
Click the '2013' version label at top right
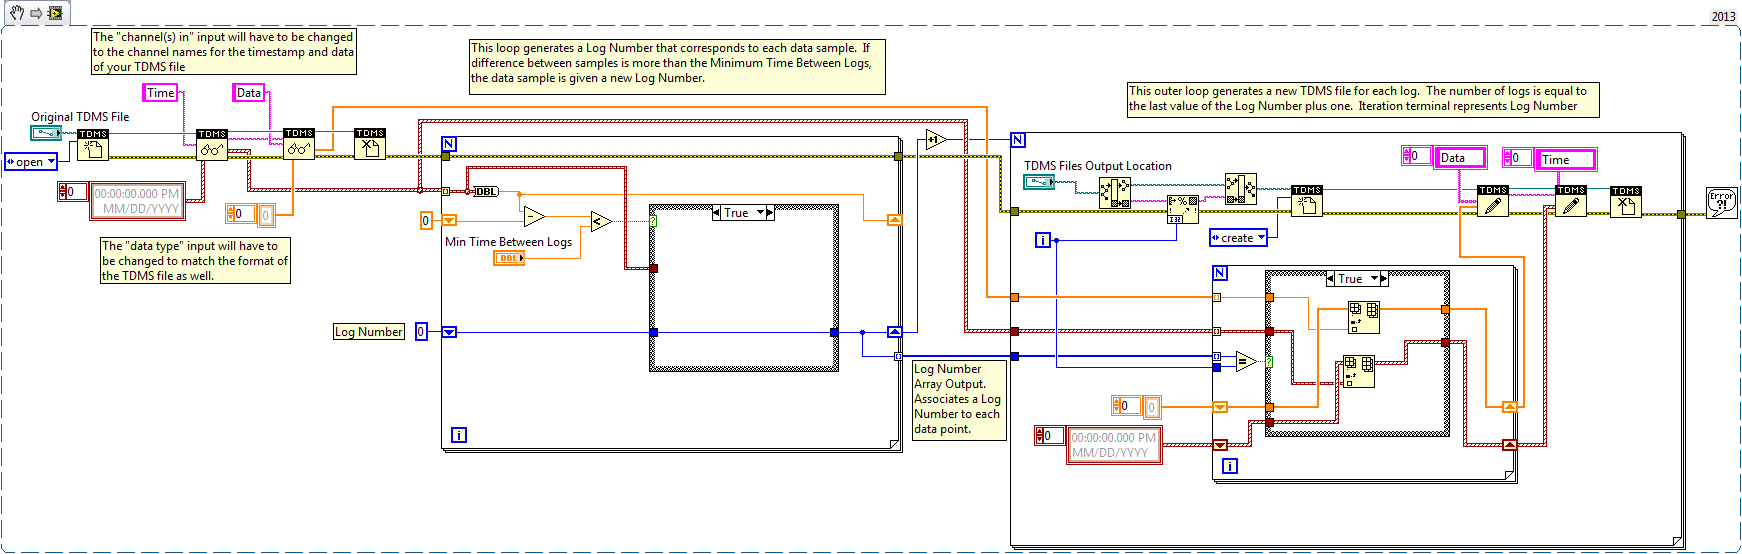pos(1724,16)
